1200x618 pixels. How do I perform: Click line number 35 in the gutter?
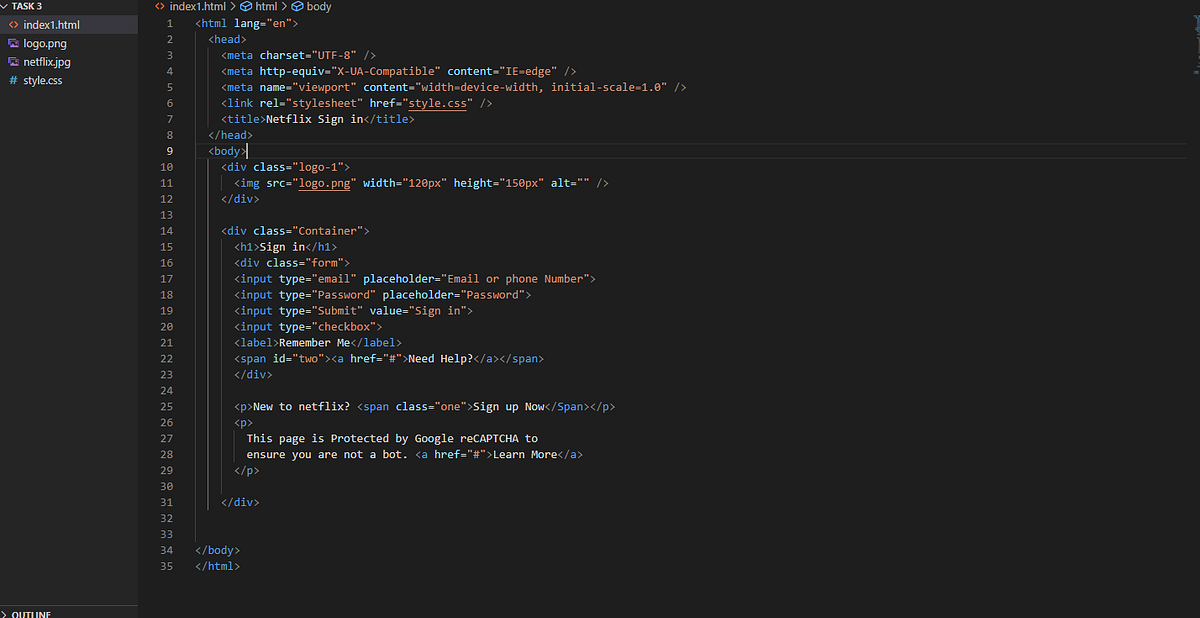pos(167,567)
